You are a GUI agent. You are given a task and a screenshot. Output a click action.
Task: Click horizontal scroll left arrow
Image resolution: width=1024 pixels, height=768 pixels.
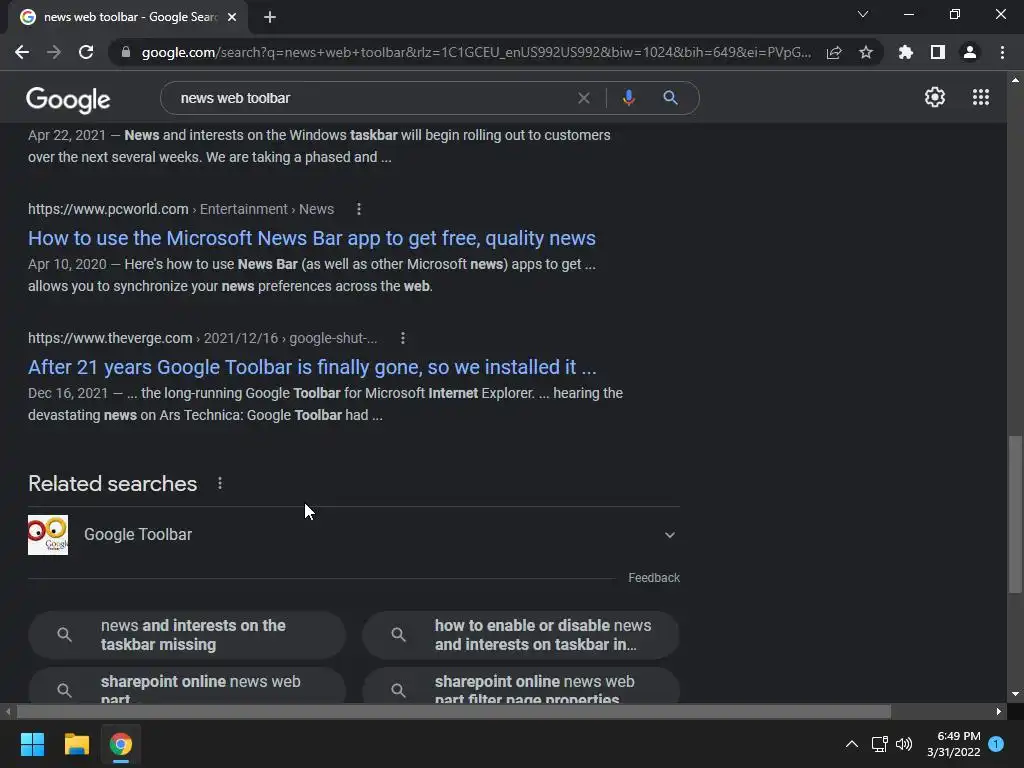point(8,711)
